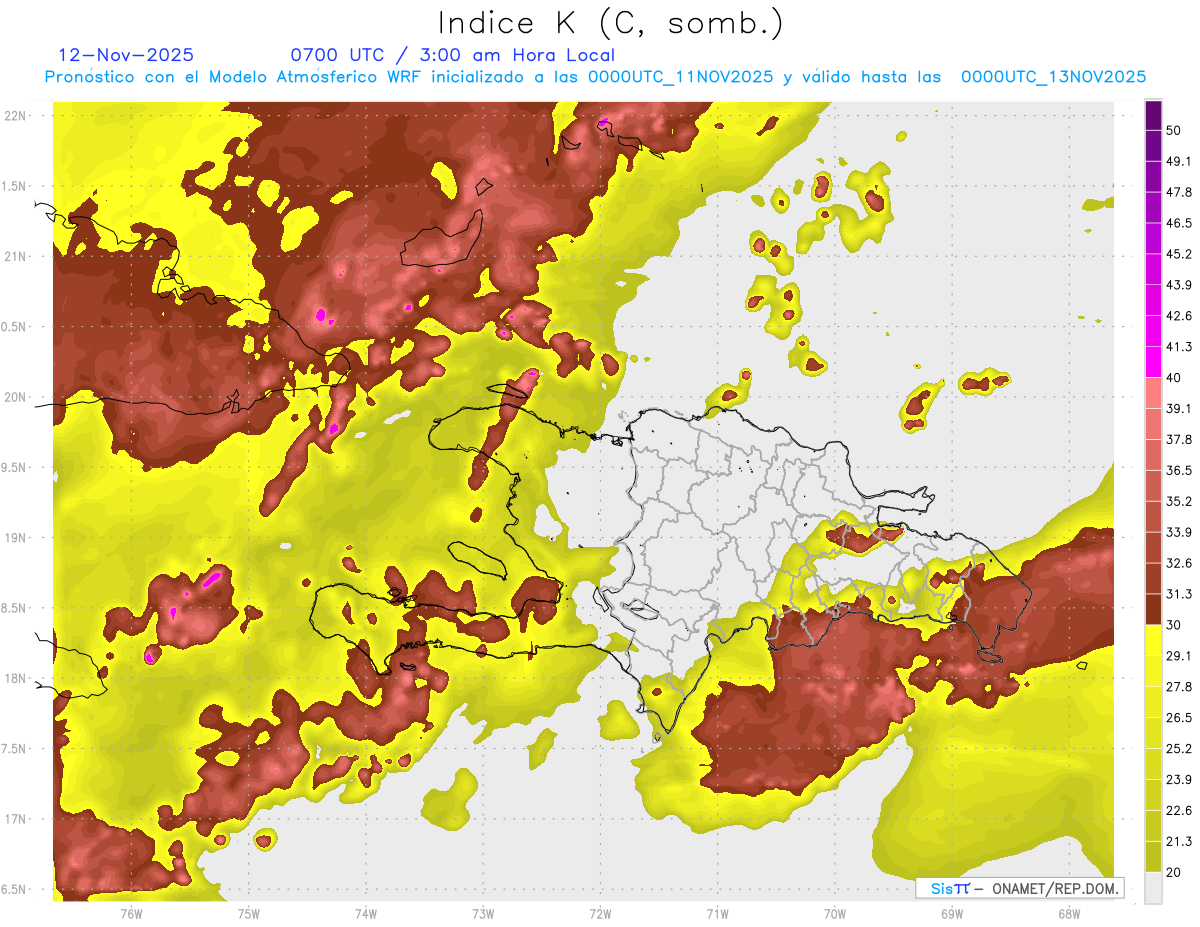Click the colorbar value "25.2"
Image resolution: width=1200 pixels, height=927 pixels.
tap(1179, 748)
